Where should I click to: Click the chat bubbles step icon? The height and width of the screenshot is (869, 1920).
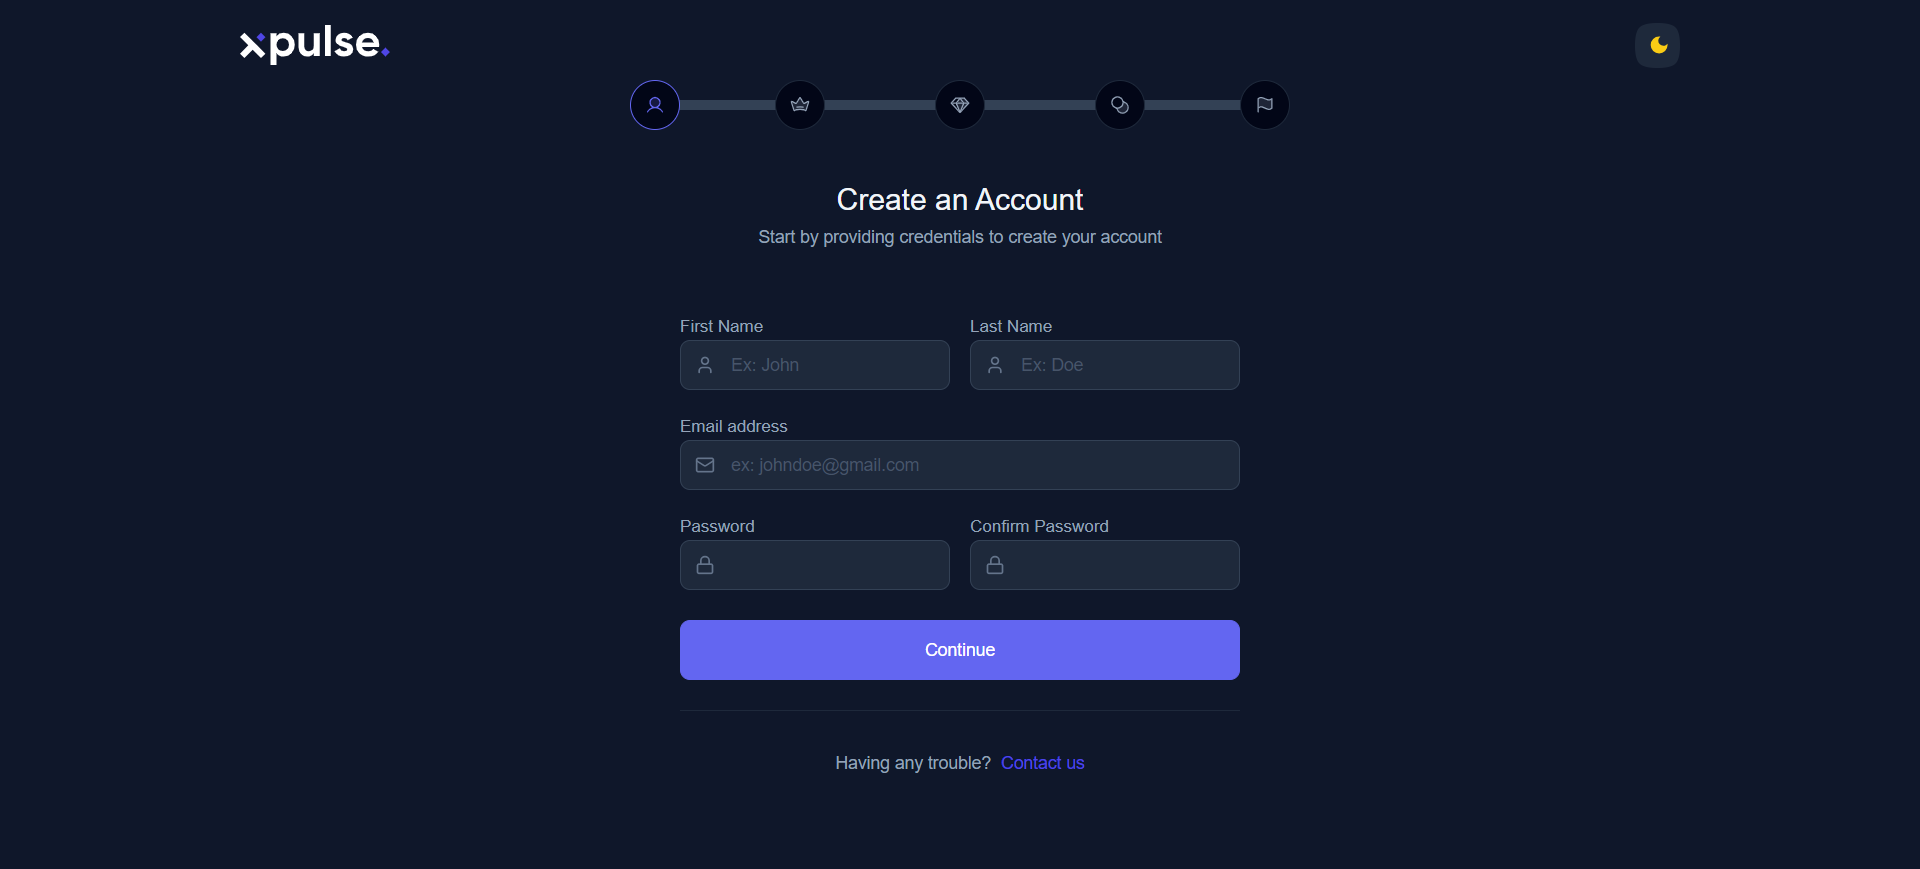(1120, 105)
